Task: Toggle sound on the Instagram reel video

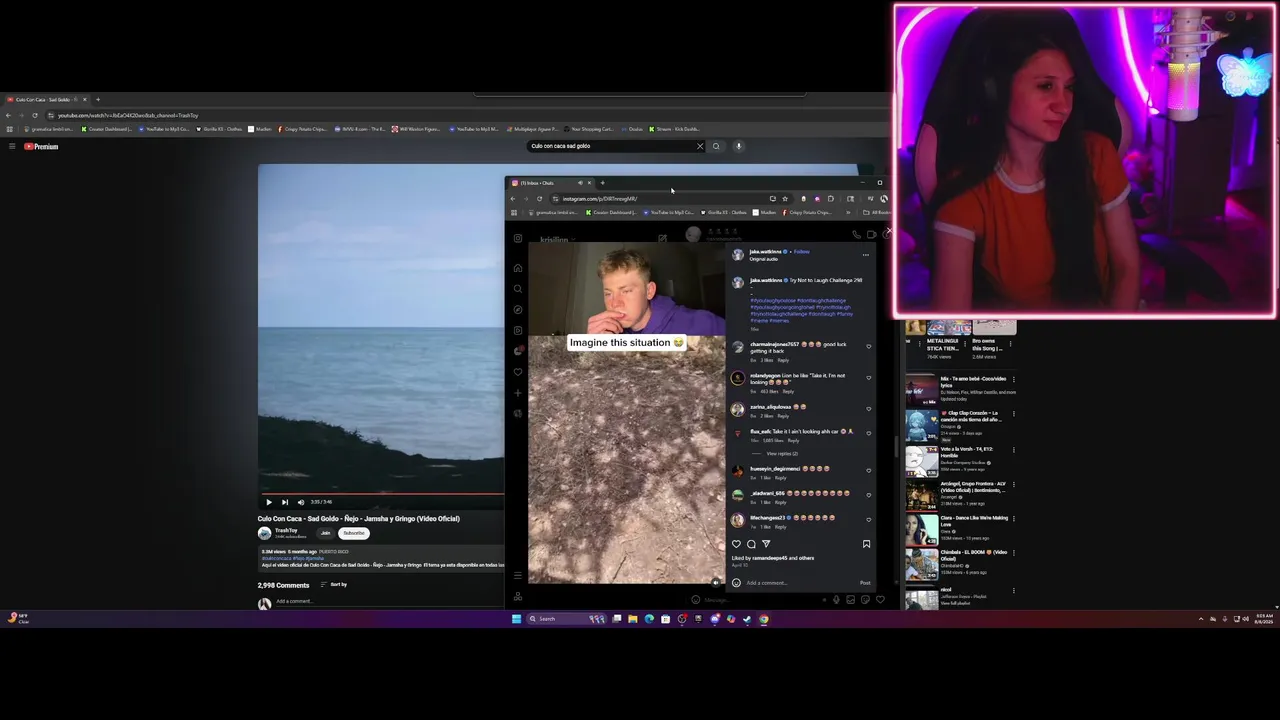Action: [x=715, y=582]
